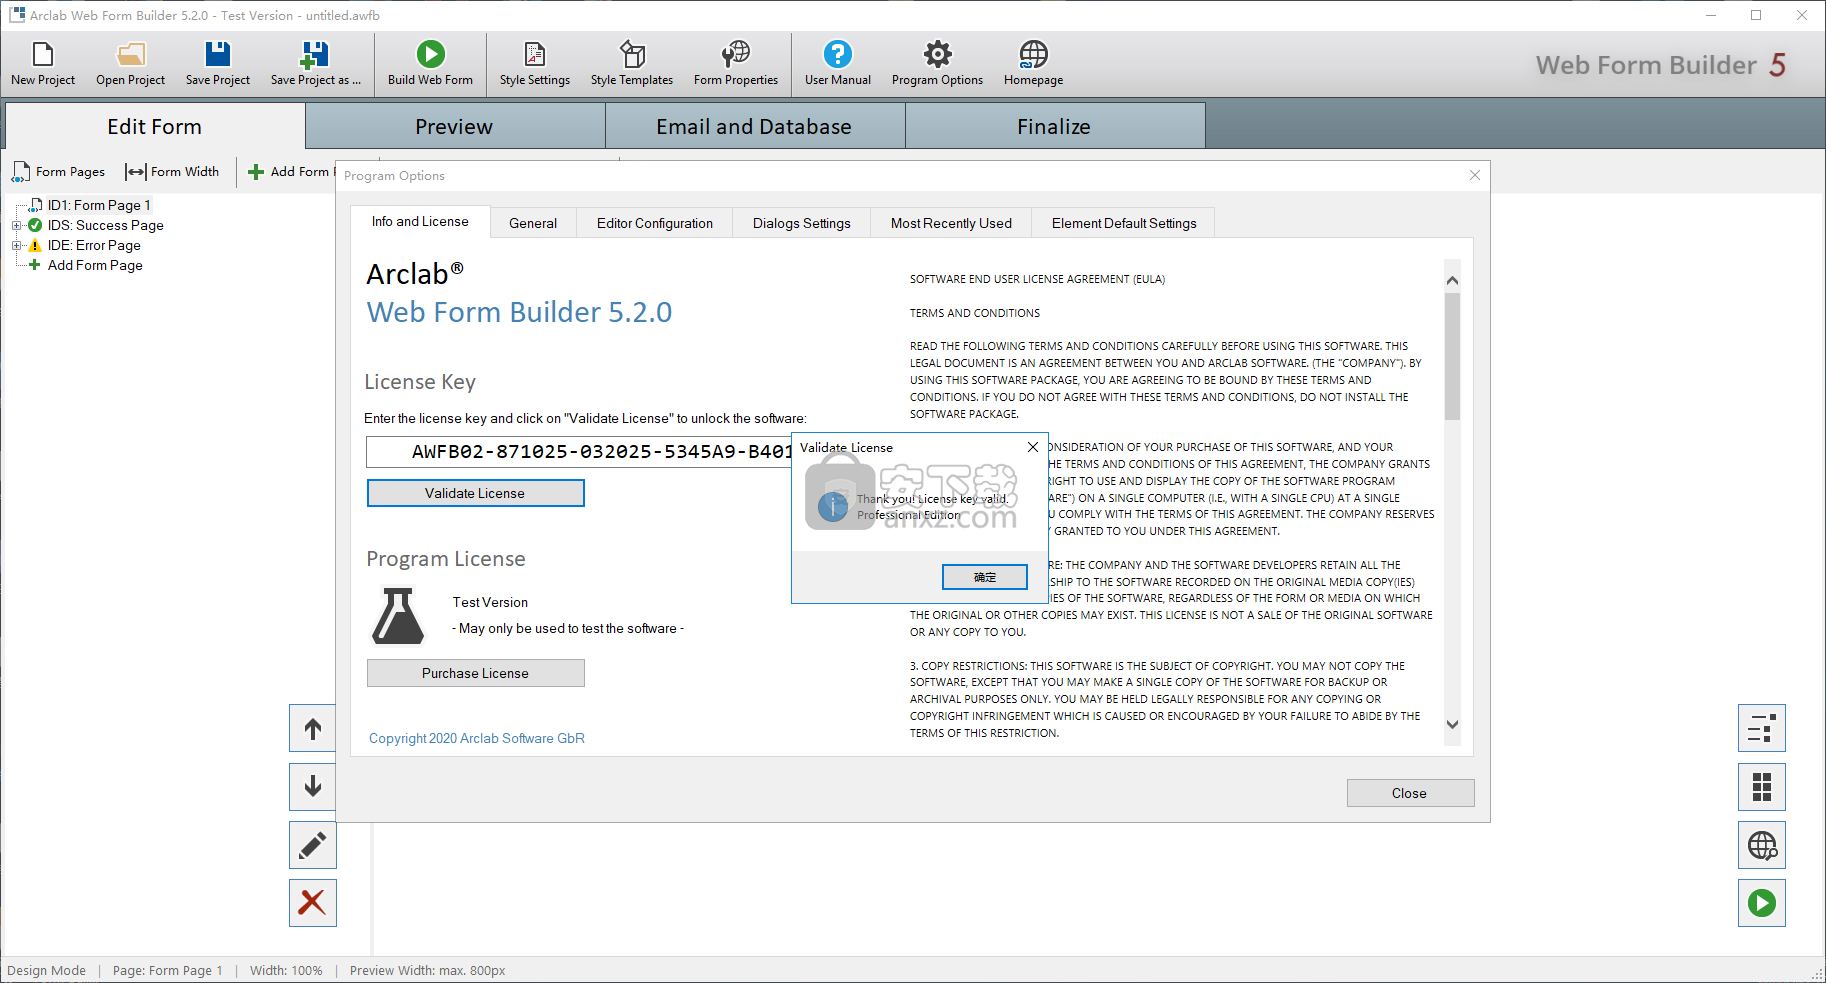Move element down with the arrow button
Viewport: 1826px width, 983px height.
[x=313, y=787]
